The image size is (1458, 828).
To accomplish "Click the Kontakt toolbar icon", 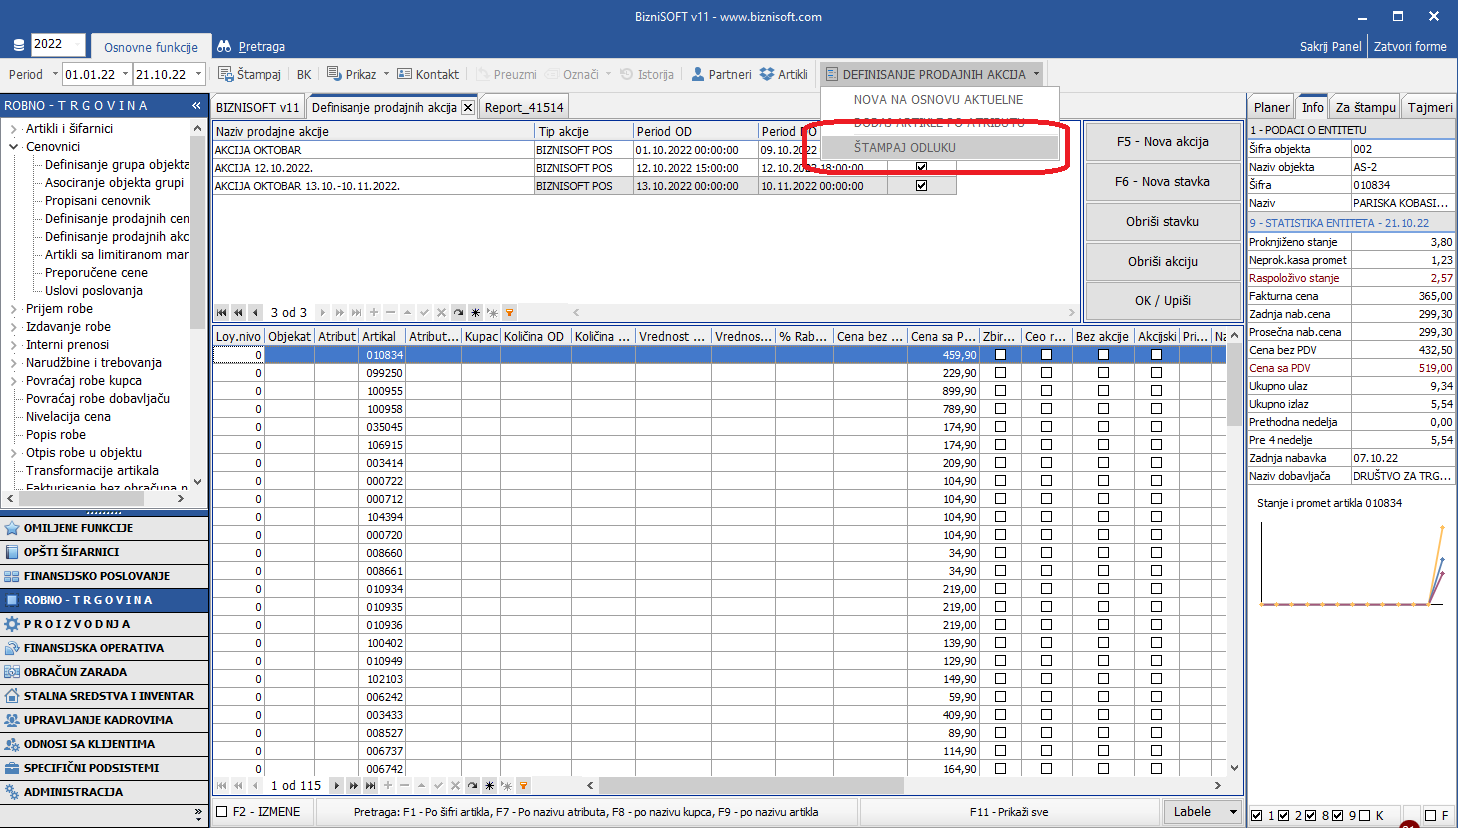I will click(427, 74).
